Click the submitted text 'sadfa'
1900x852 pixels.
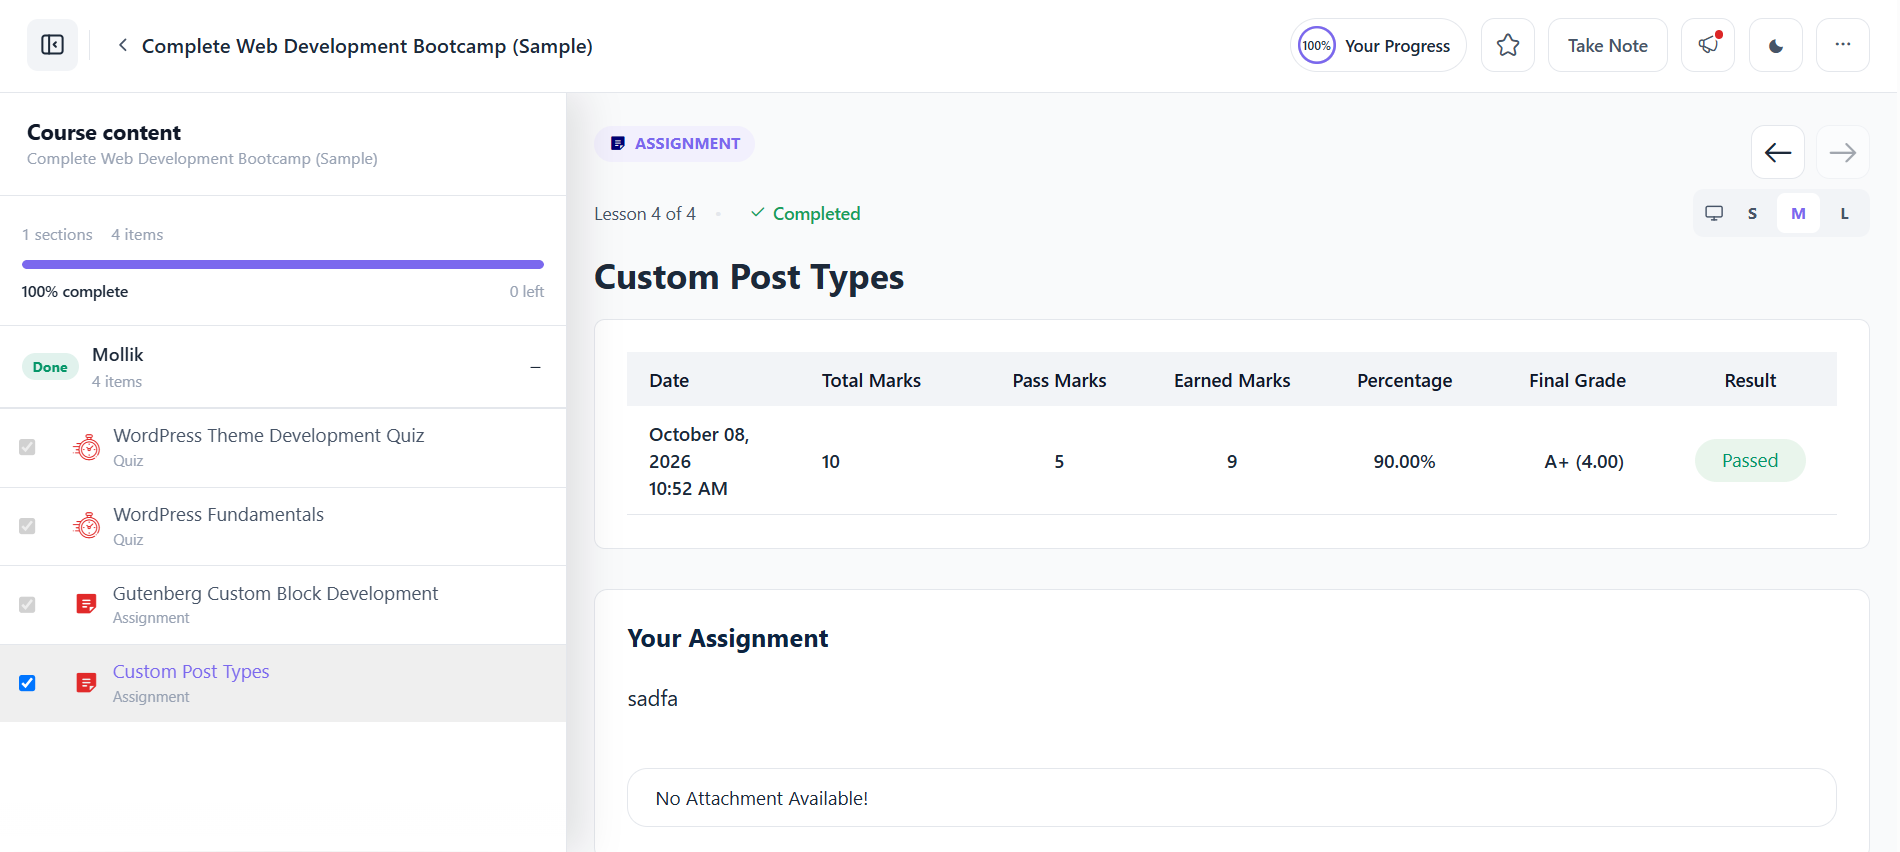pyautogui.click(x=652, y=699)
